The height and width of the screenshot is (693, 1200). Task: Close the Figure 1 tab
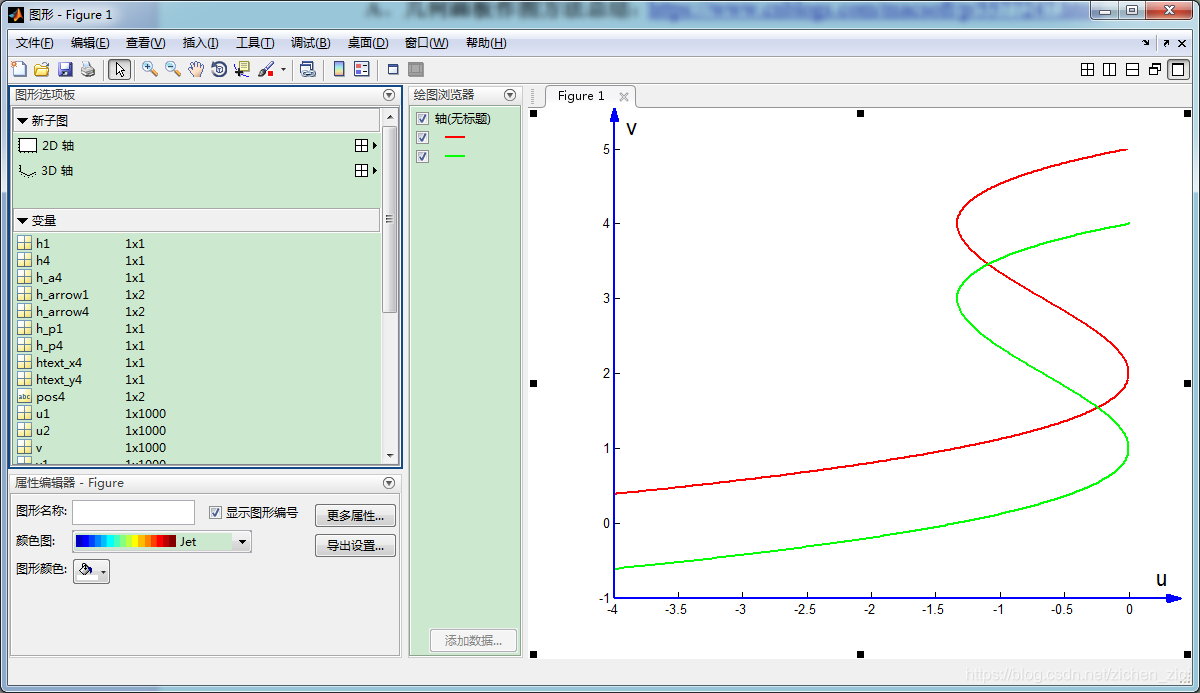(624, 97)
